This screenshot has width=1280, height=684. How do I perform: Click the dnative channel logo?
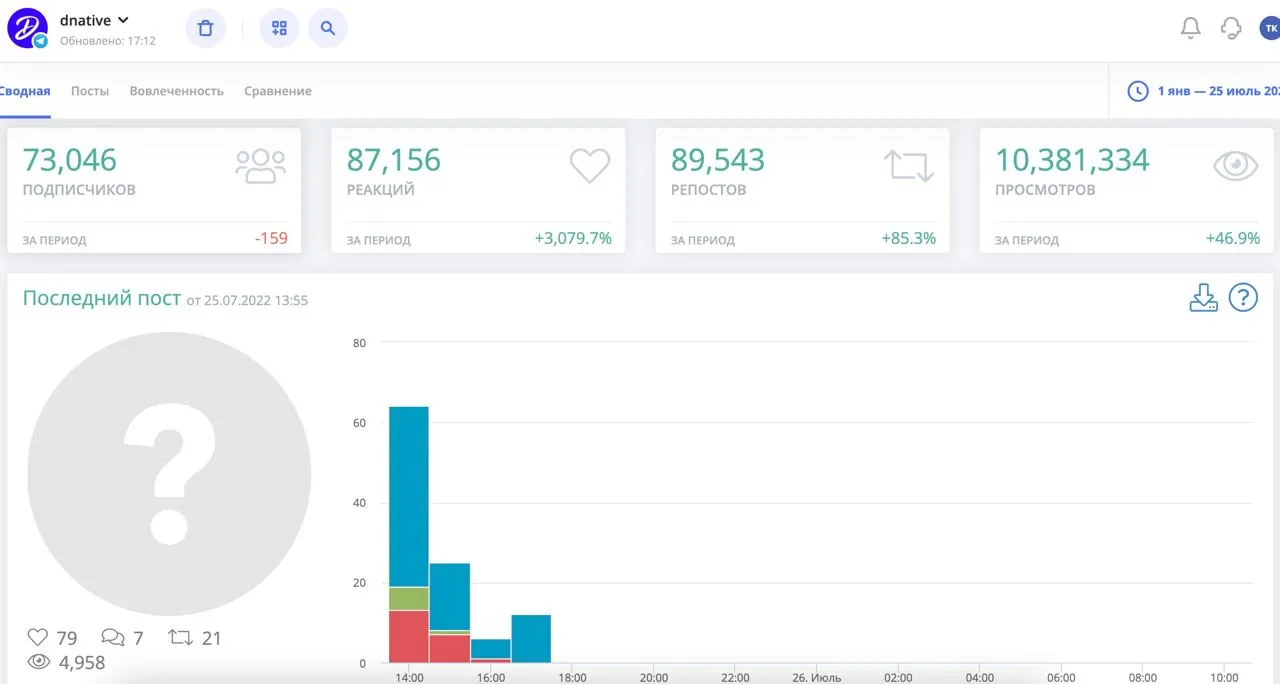coord(27,28)
